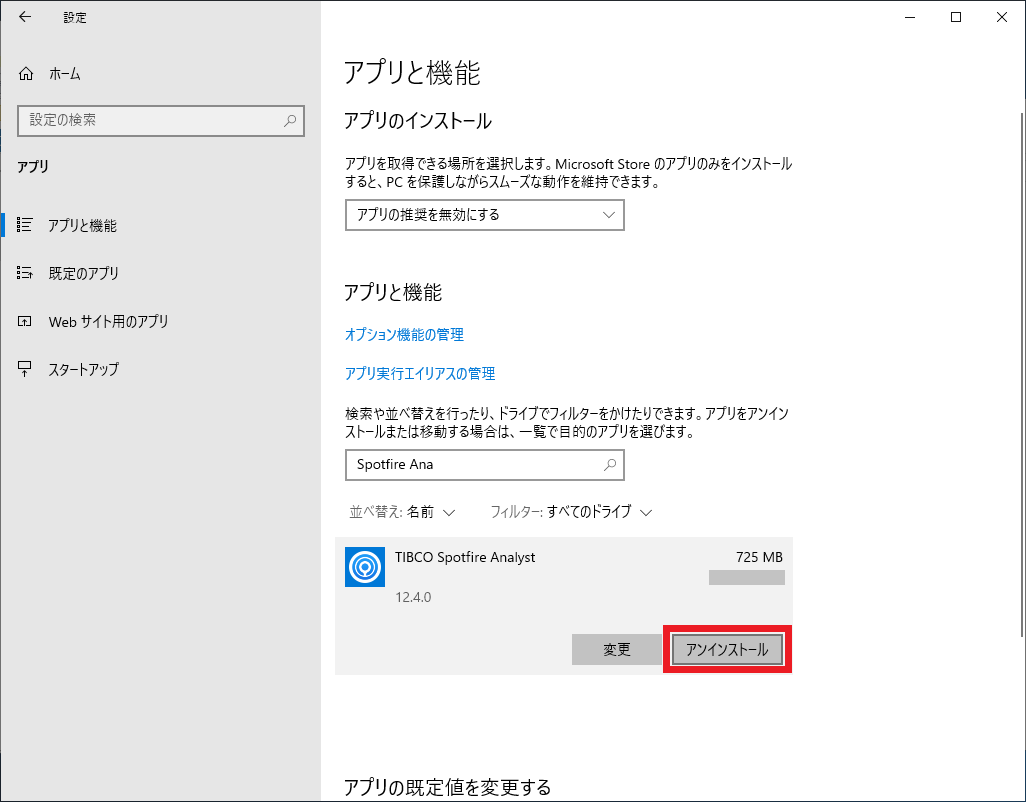
Task: Open Web サイト用のアプリ settings
Action: pos(109,321)
